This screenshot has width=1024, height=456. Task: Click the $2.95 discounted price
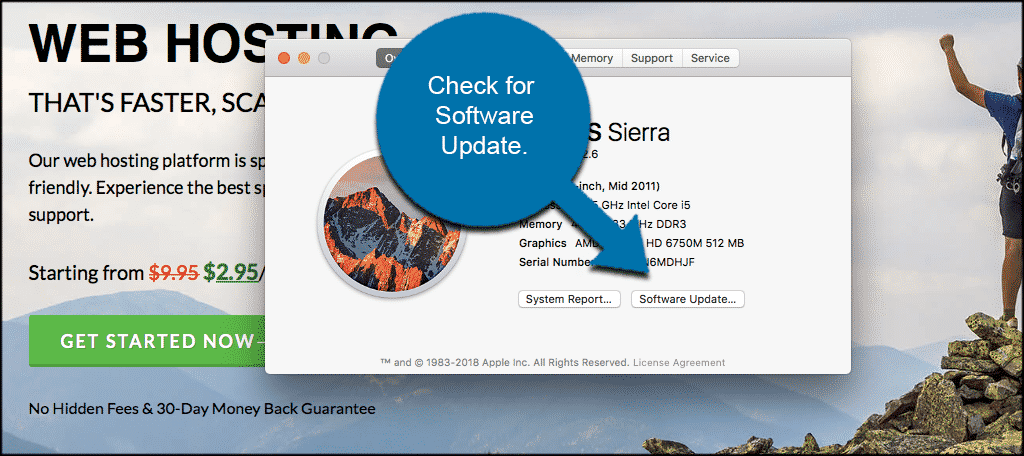[x=231, y=272]
